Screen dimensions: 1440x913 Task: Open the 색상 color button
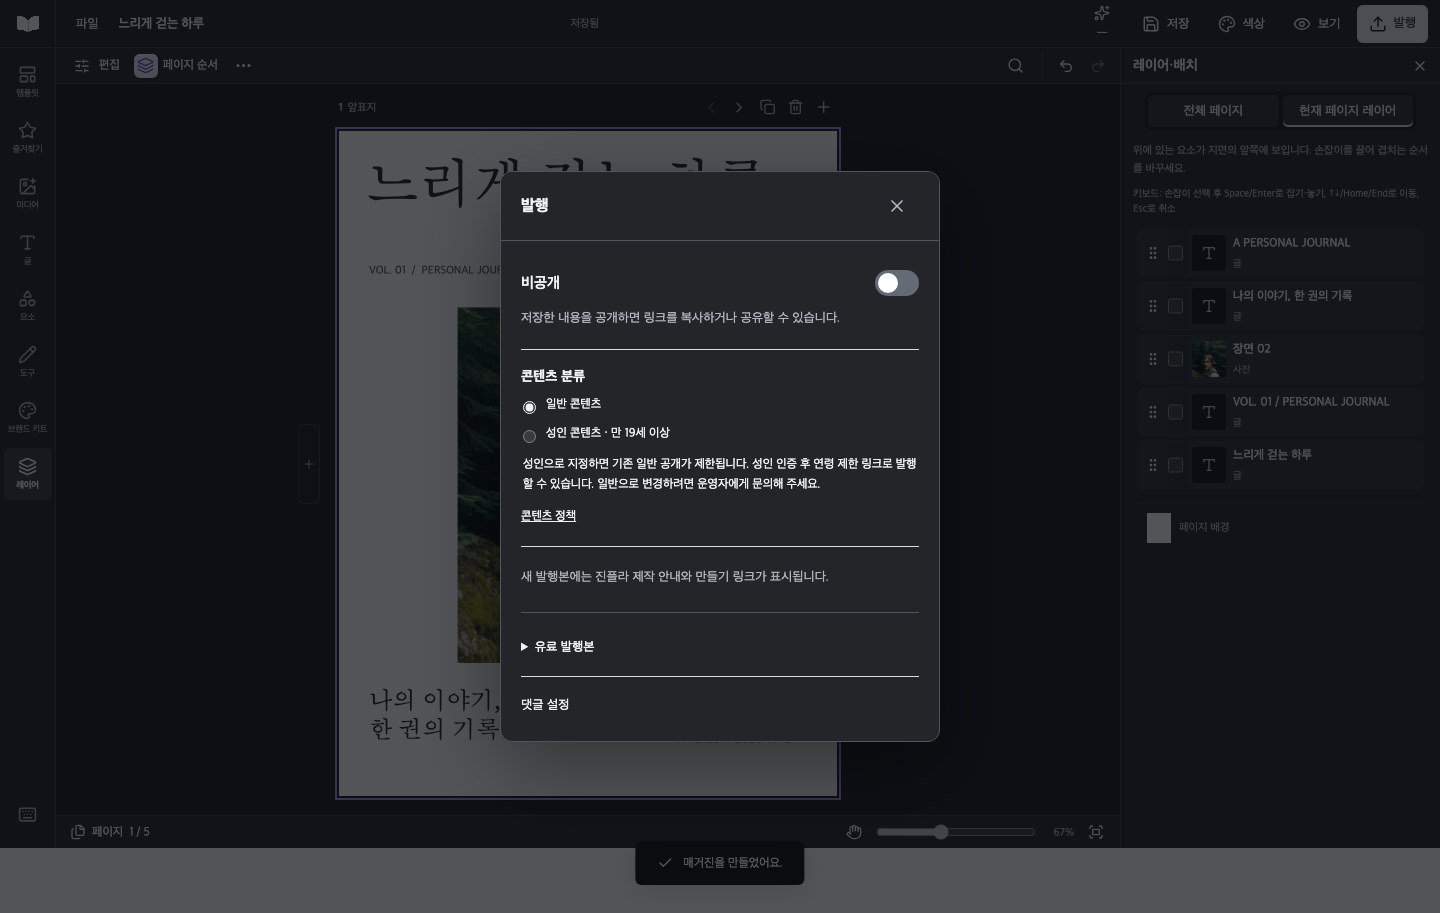(1241, 24)
